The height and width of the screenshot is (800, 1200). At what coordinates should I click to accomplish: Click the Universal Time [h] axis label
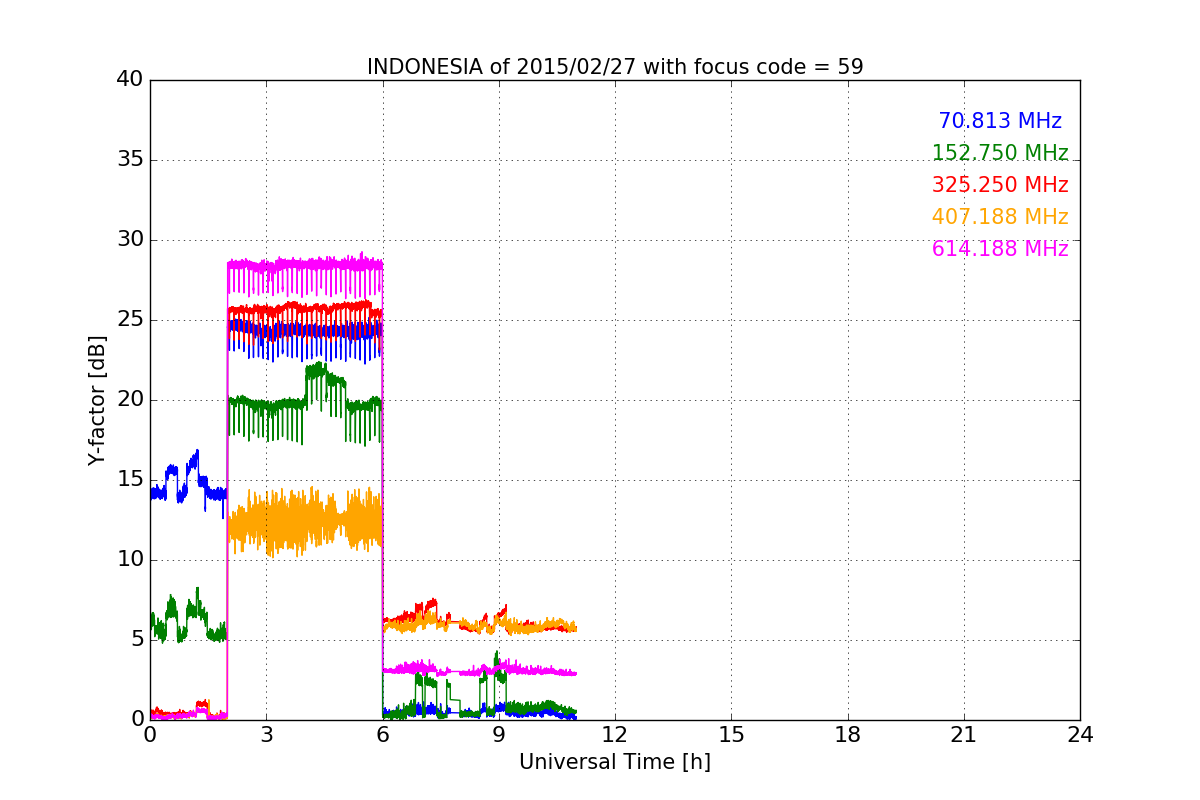[615, 762]
